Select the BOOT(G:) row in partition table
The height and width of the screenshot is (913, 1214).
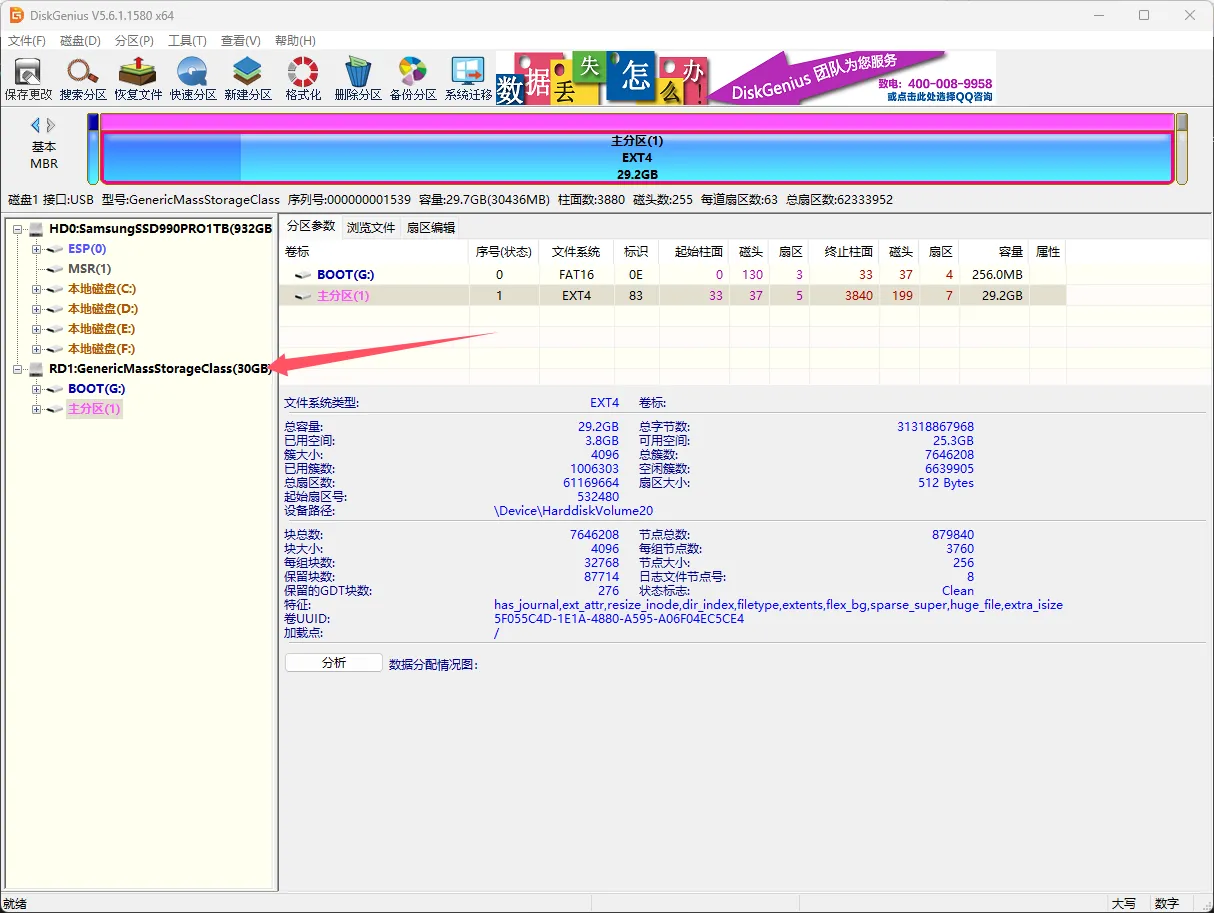click(345, 274)
